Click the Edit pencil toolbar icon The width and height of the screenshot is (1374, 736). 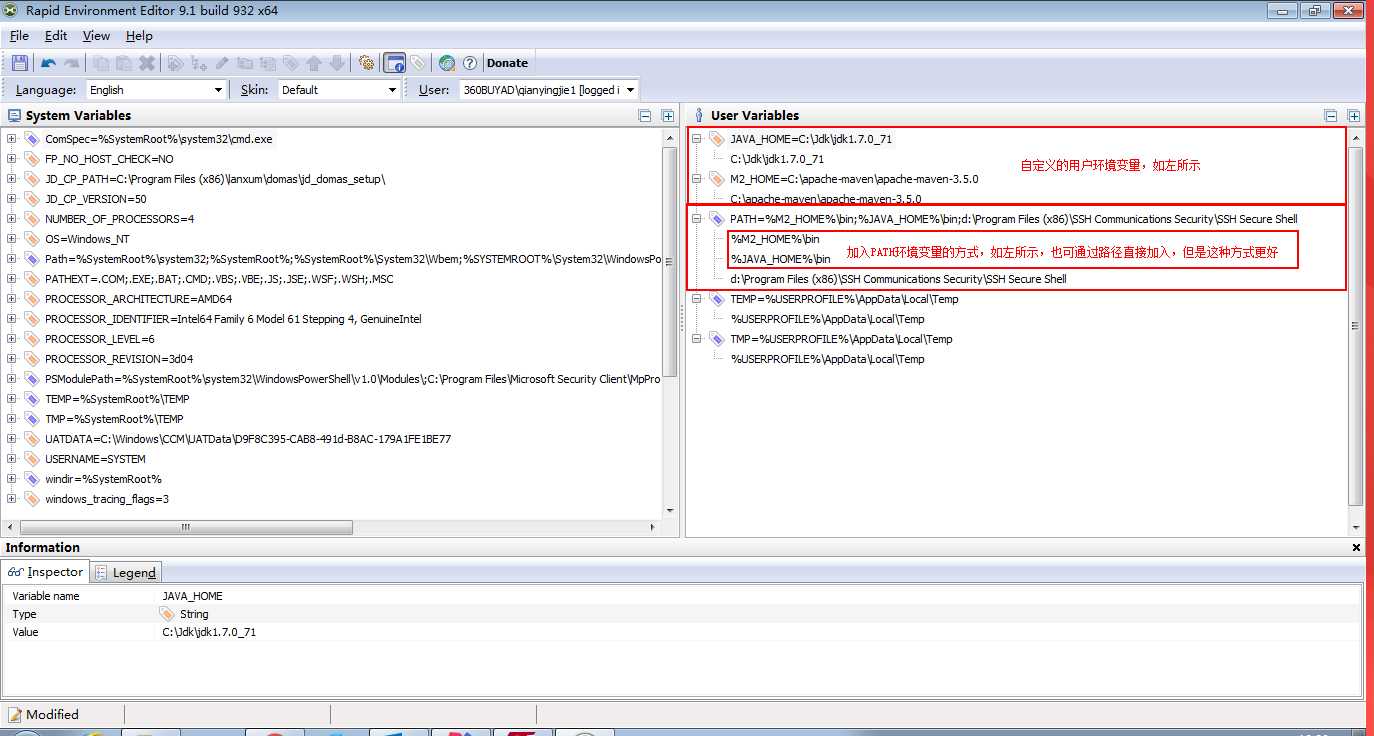[222, 63]
